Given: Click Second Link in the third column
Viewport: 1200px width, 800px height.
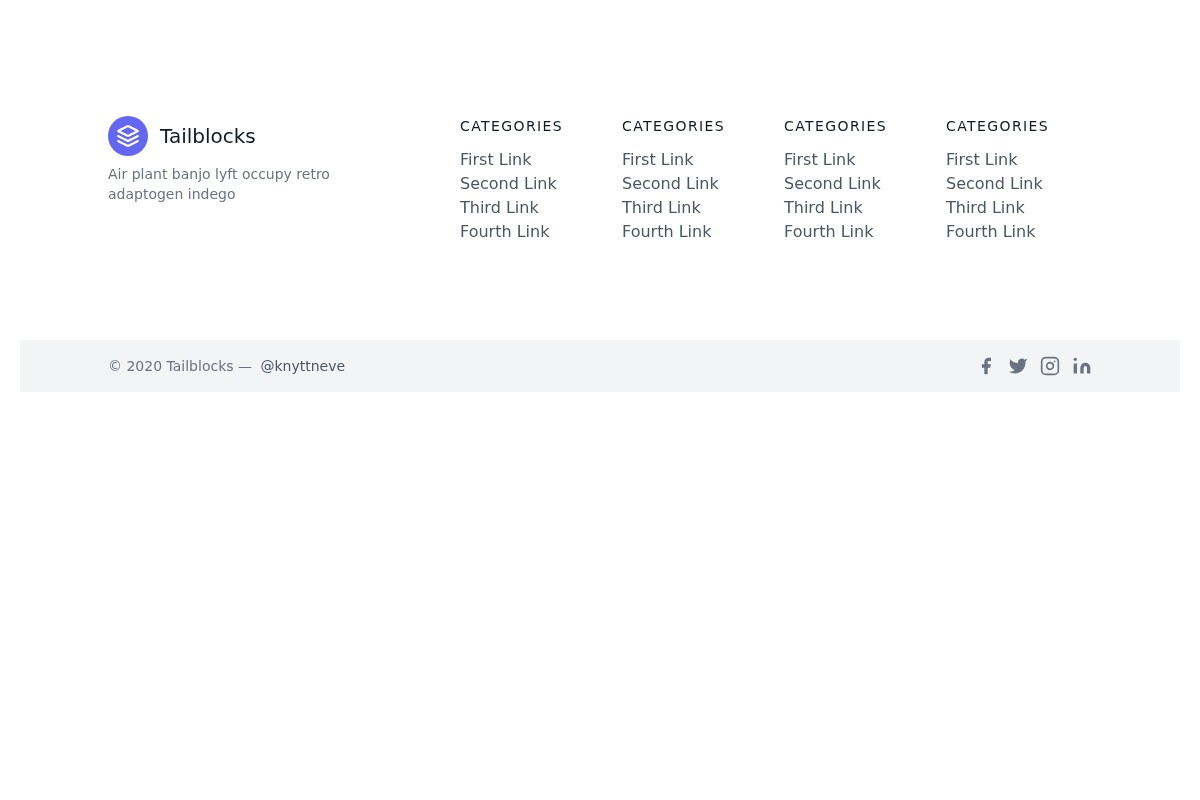Looking at the screenshot, I should tap(832, 183).
